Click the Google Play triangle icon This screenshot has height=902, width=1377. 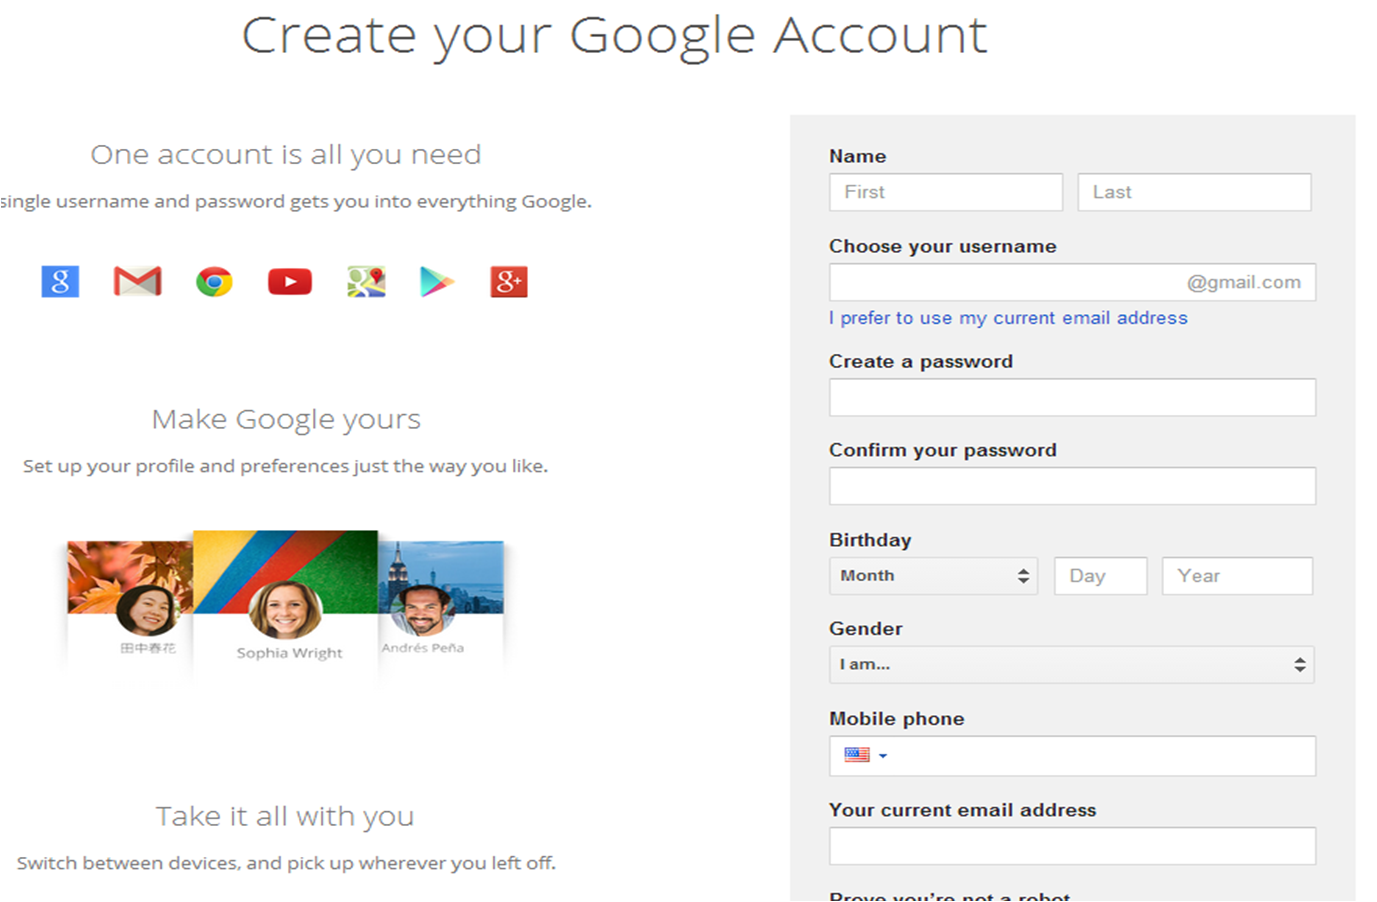point(437,282)
